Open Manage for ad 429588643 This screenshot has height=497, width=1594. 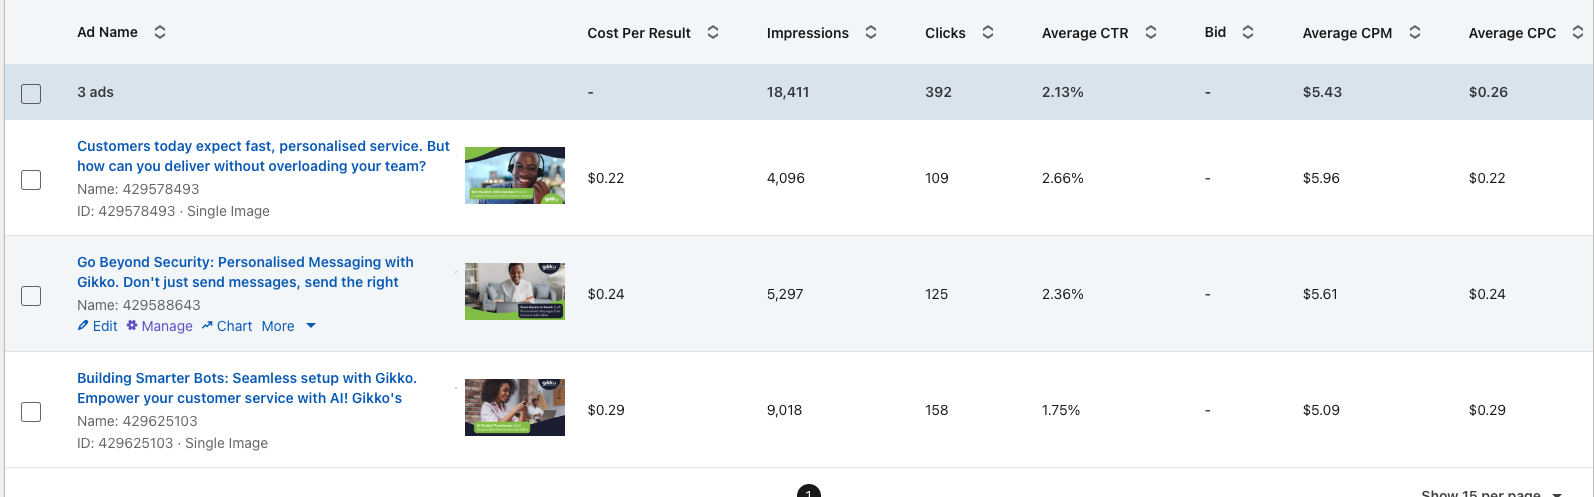click(159, 326)
